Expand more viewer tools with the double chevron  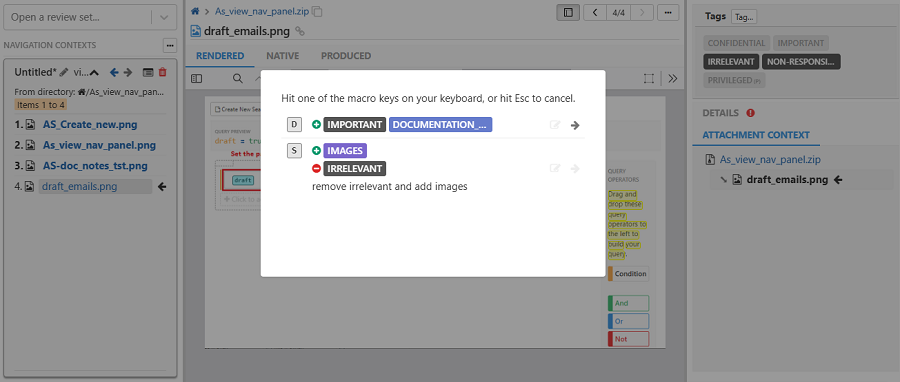click(673, 79)
